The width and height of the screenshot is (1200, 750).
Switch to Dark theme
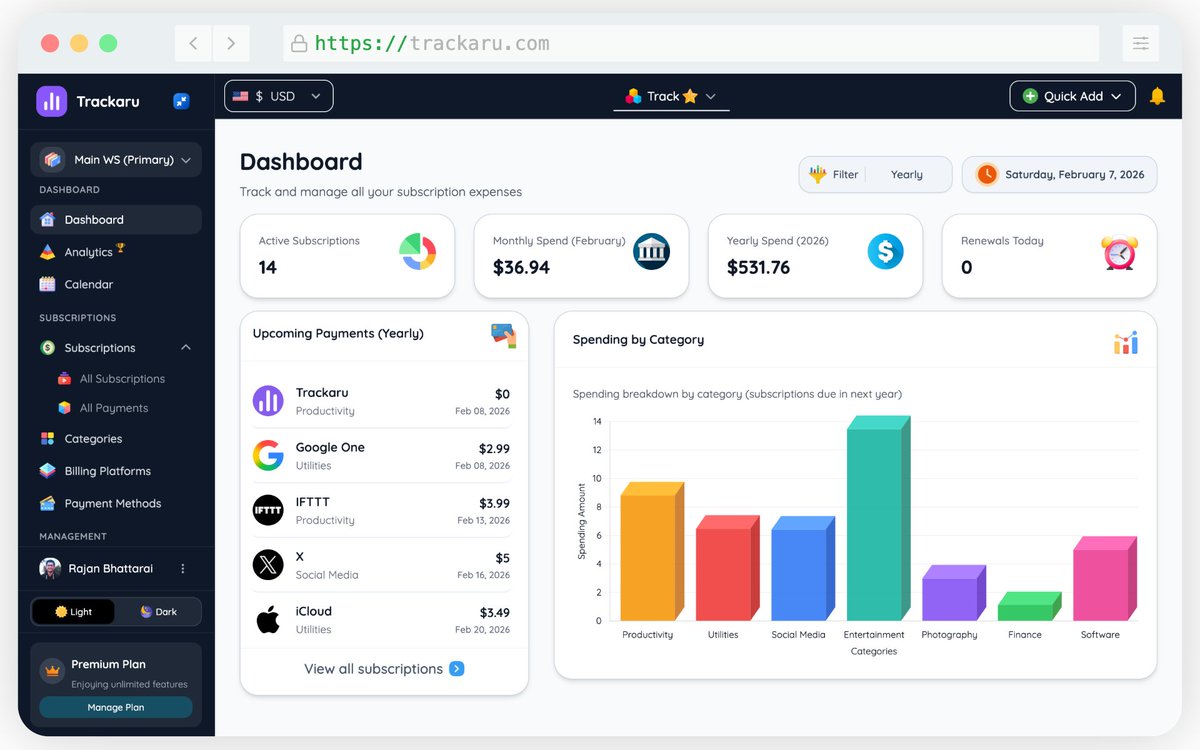(158, 612)
